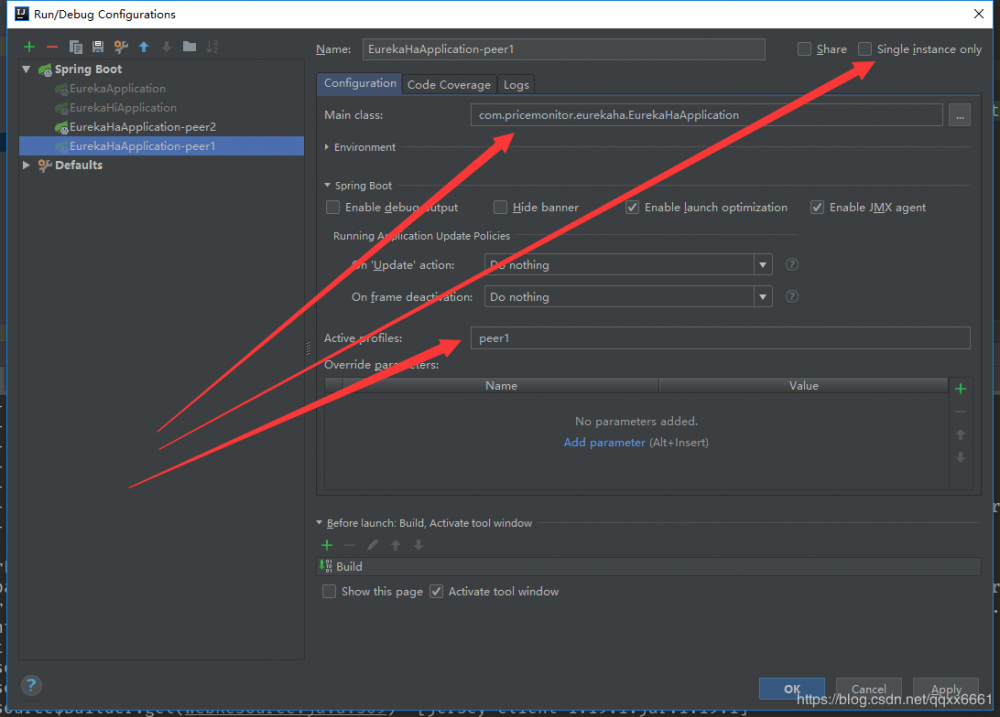Enable Single instance only checkbox
The image size is (1000, 717).
point(865,49)
